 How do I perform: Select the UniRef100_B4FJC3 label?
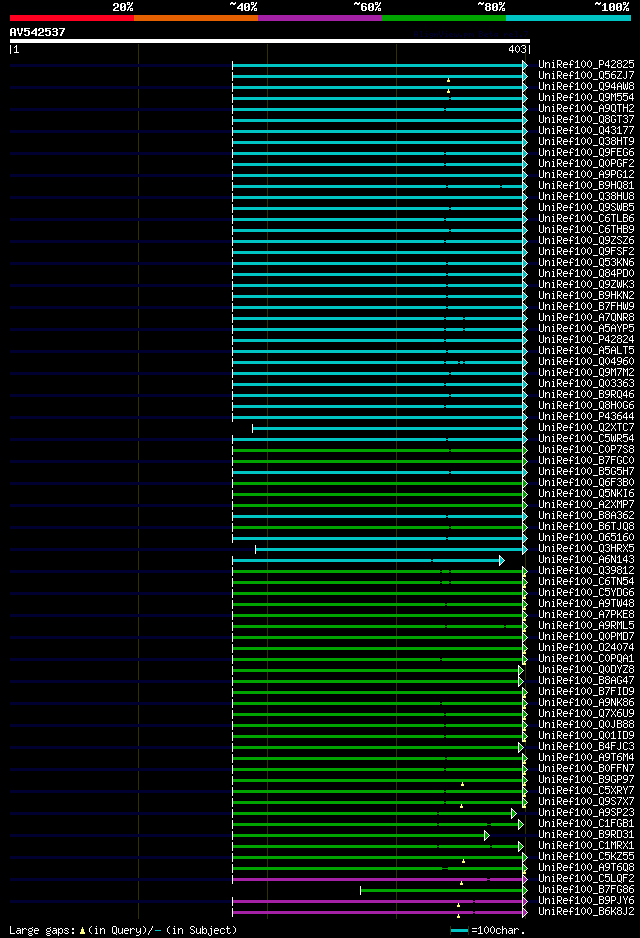point(586,747)
